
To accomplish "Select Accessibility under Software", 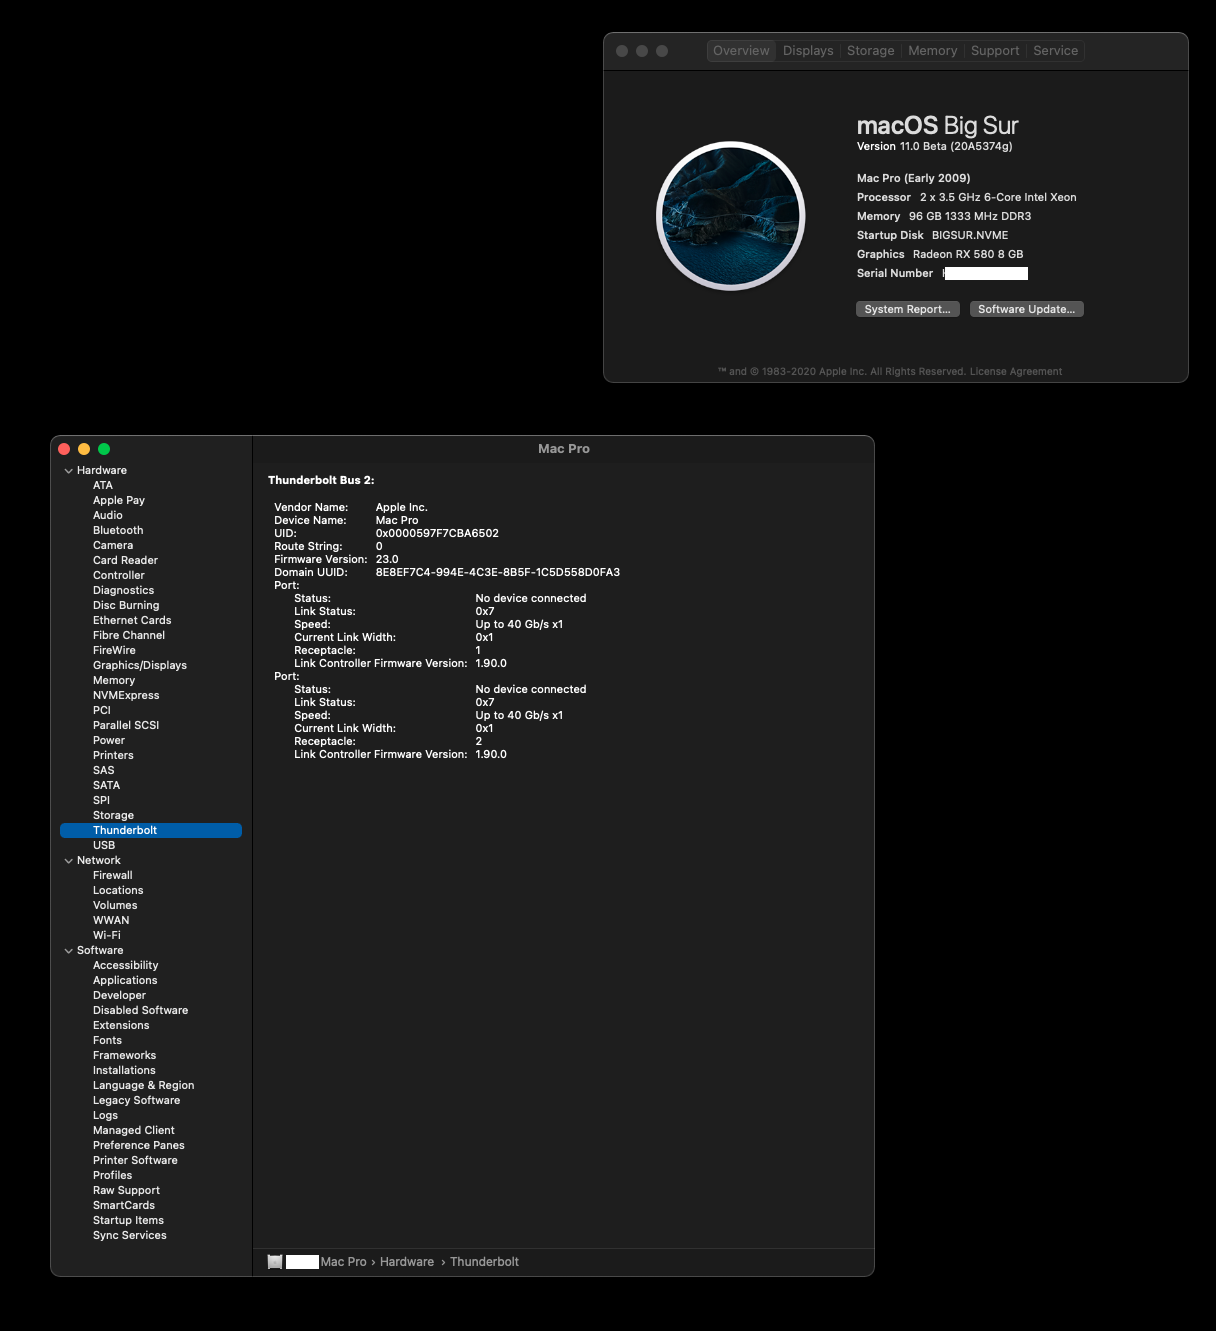I will 125,966.
